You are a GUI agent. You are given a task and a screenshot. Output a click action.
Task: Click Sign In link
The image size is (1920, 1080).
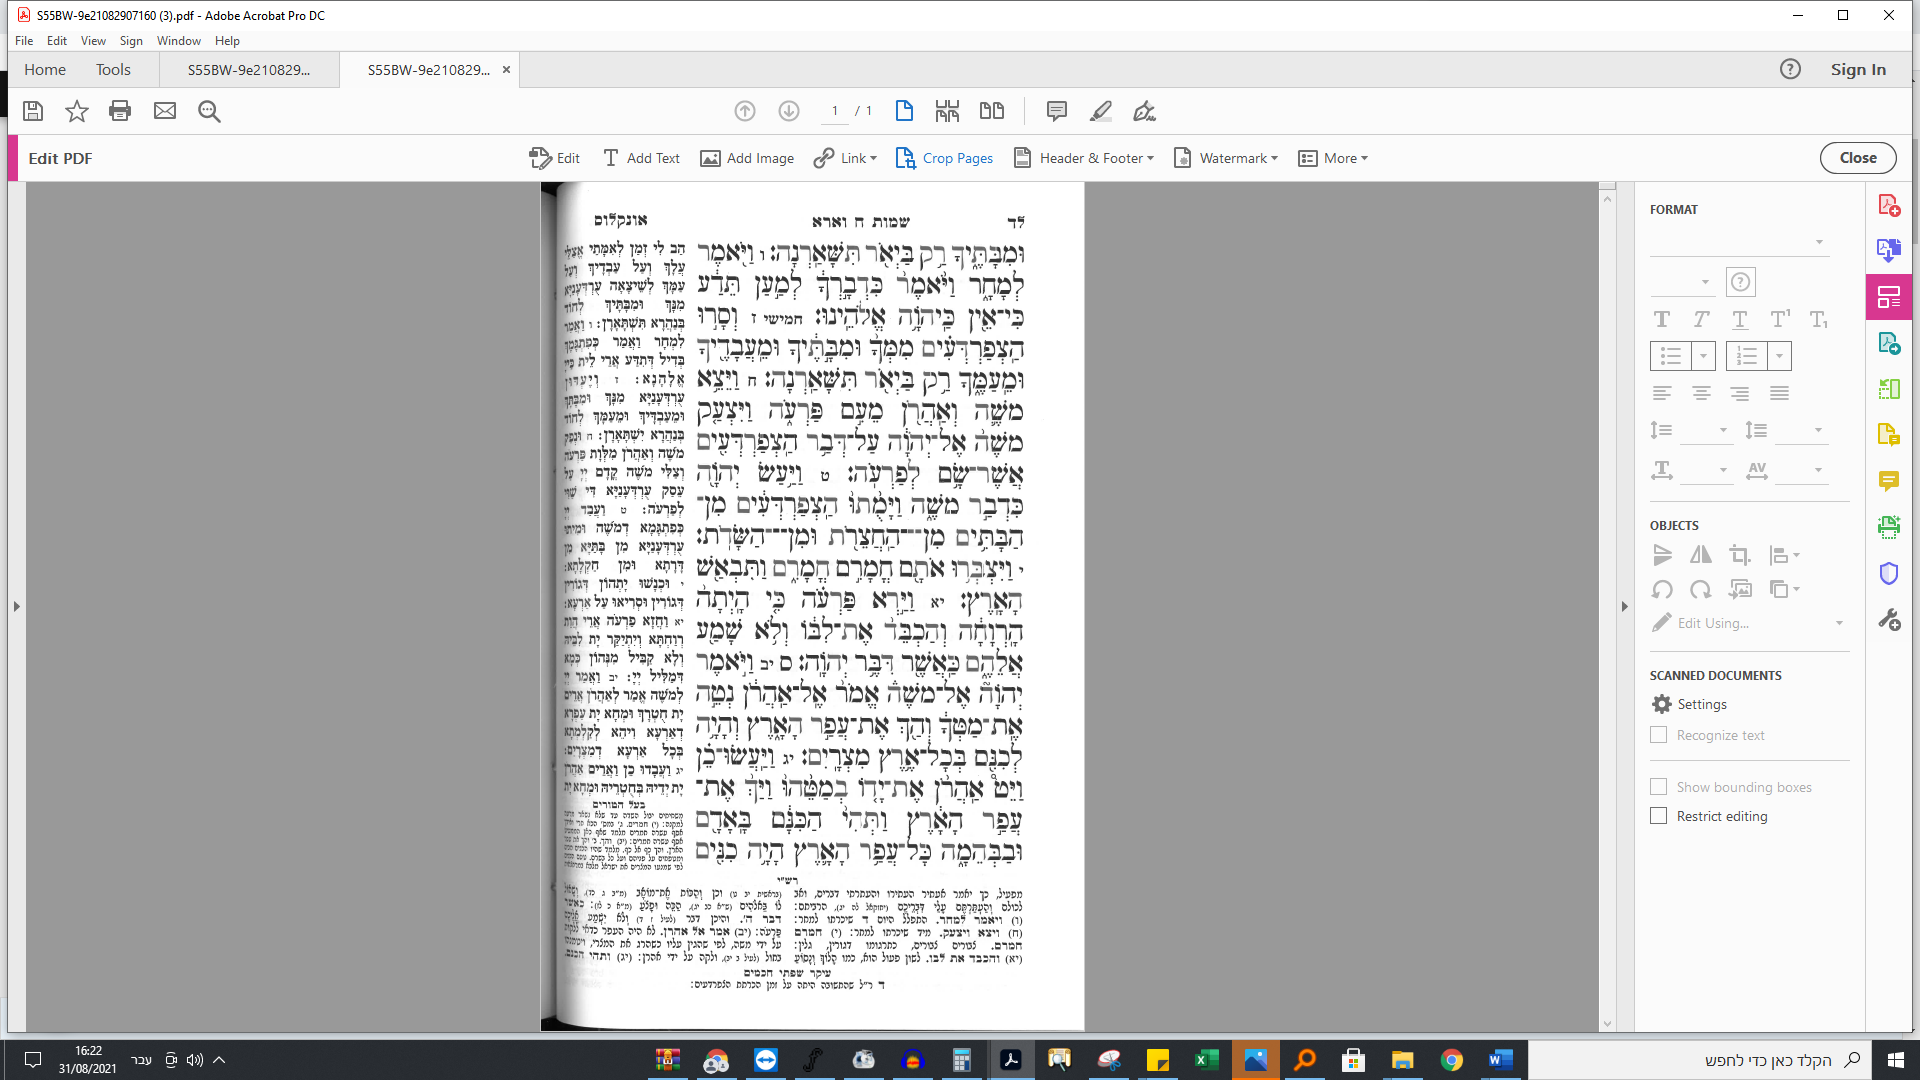pos(1858,70)
